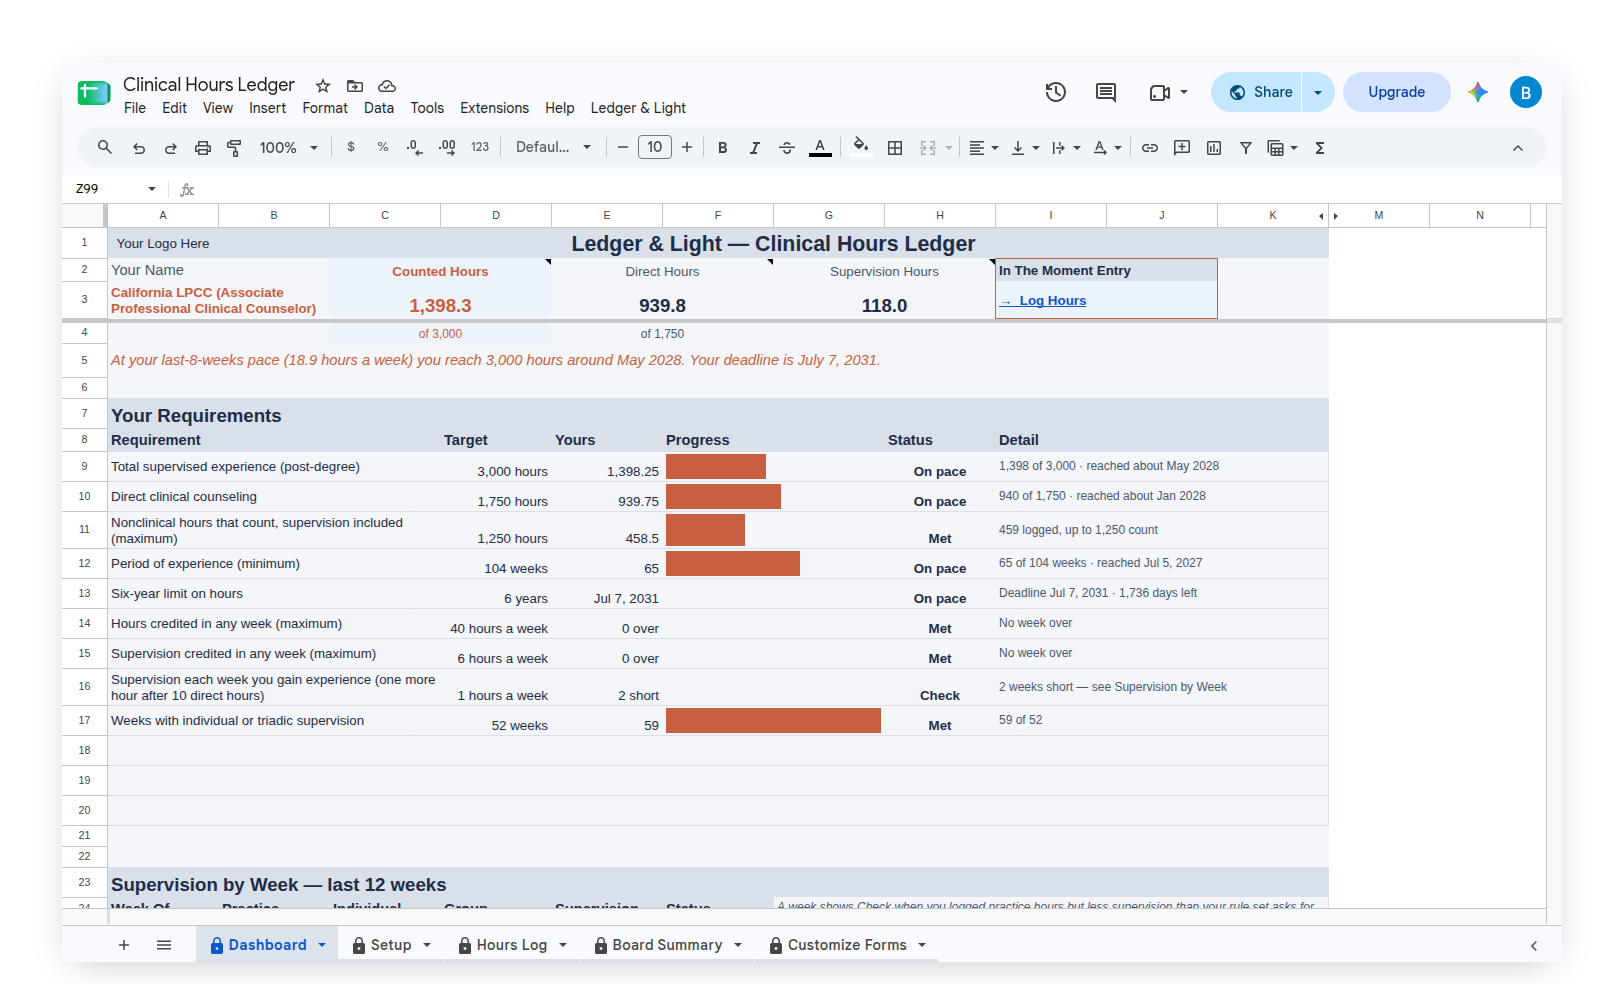Click the undo arrow in toolbar
This screenshot has width=1624, height=984.
(139, 148)
